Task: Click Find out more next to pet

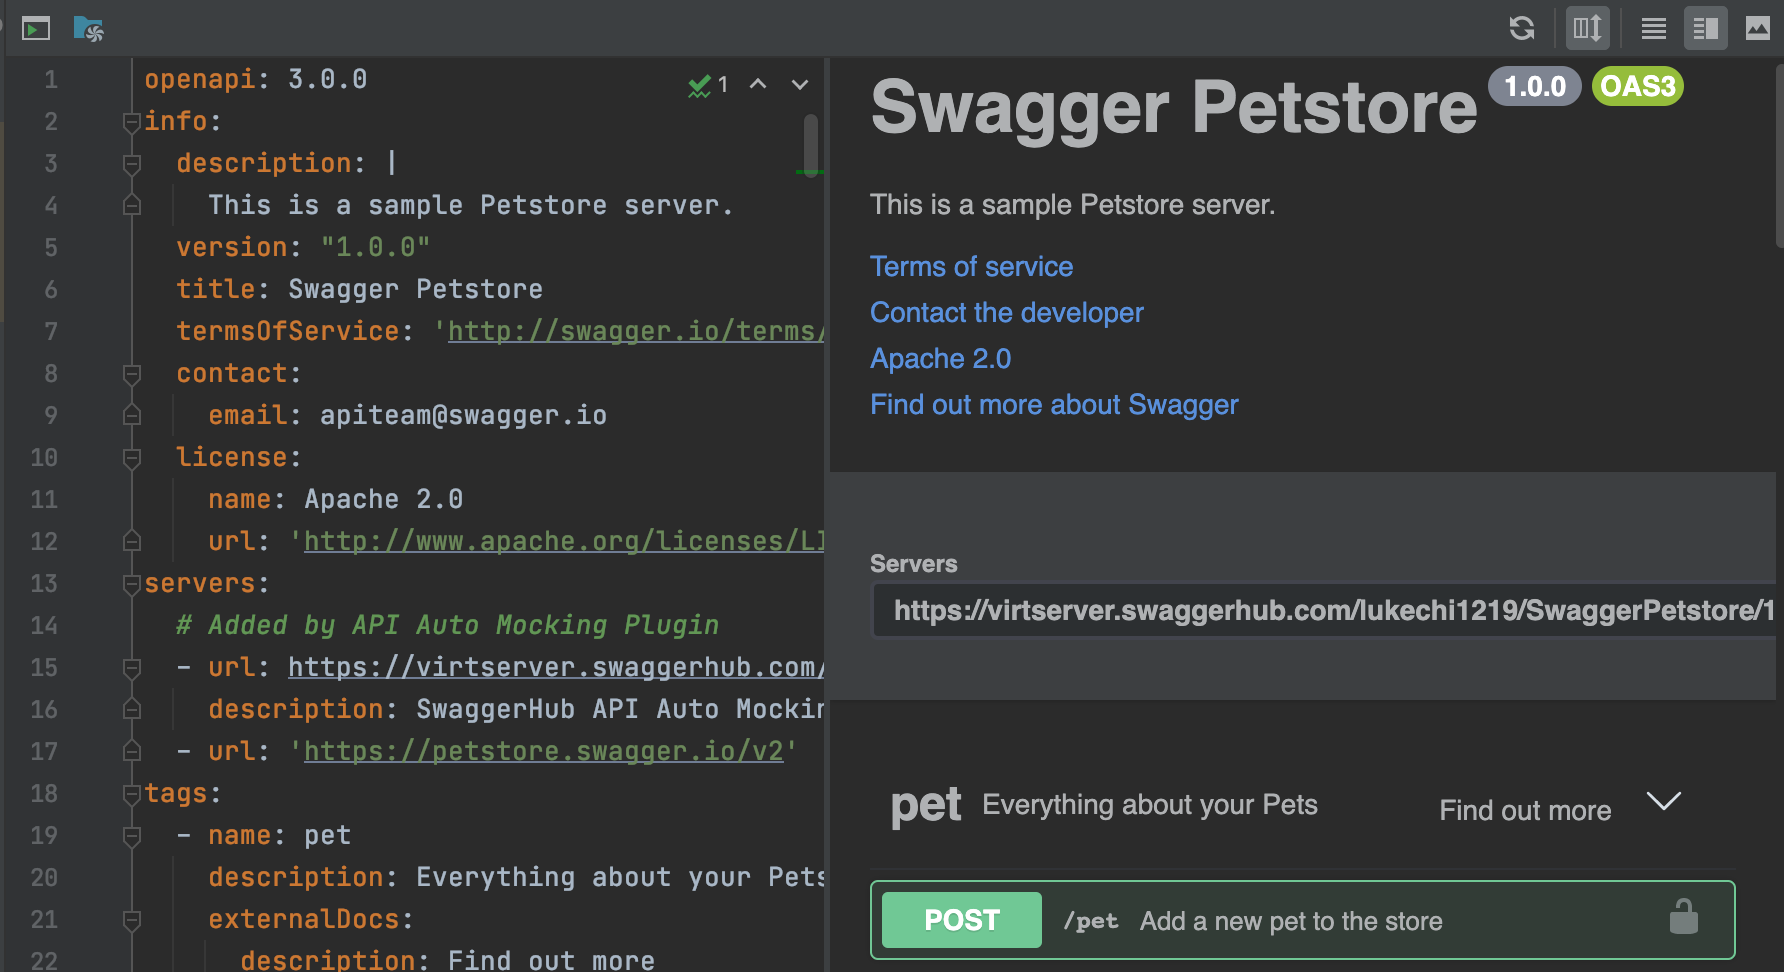Action: [x=1525, y=810]
